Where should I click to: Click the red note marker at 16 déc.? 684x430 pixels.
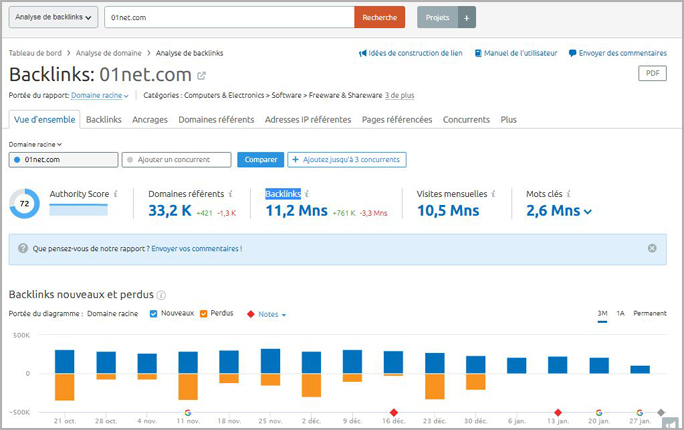393,413
